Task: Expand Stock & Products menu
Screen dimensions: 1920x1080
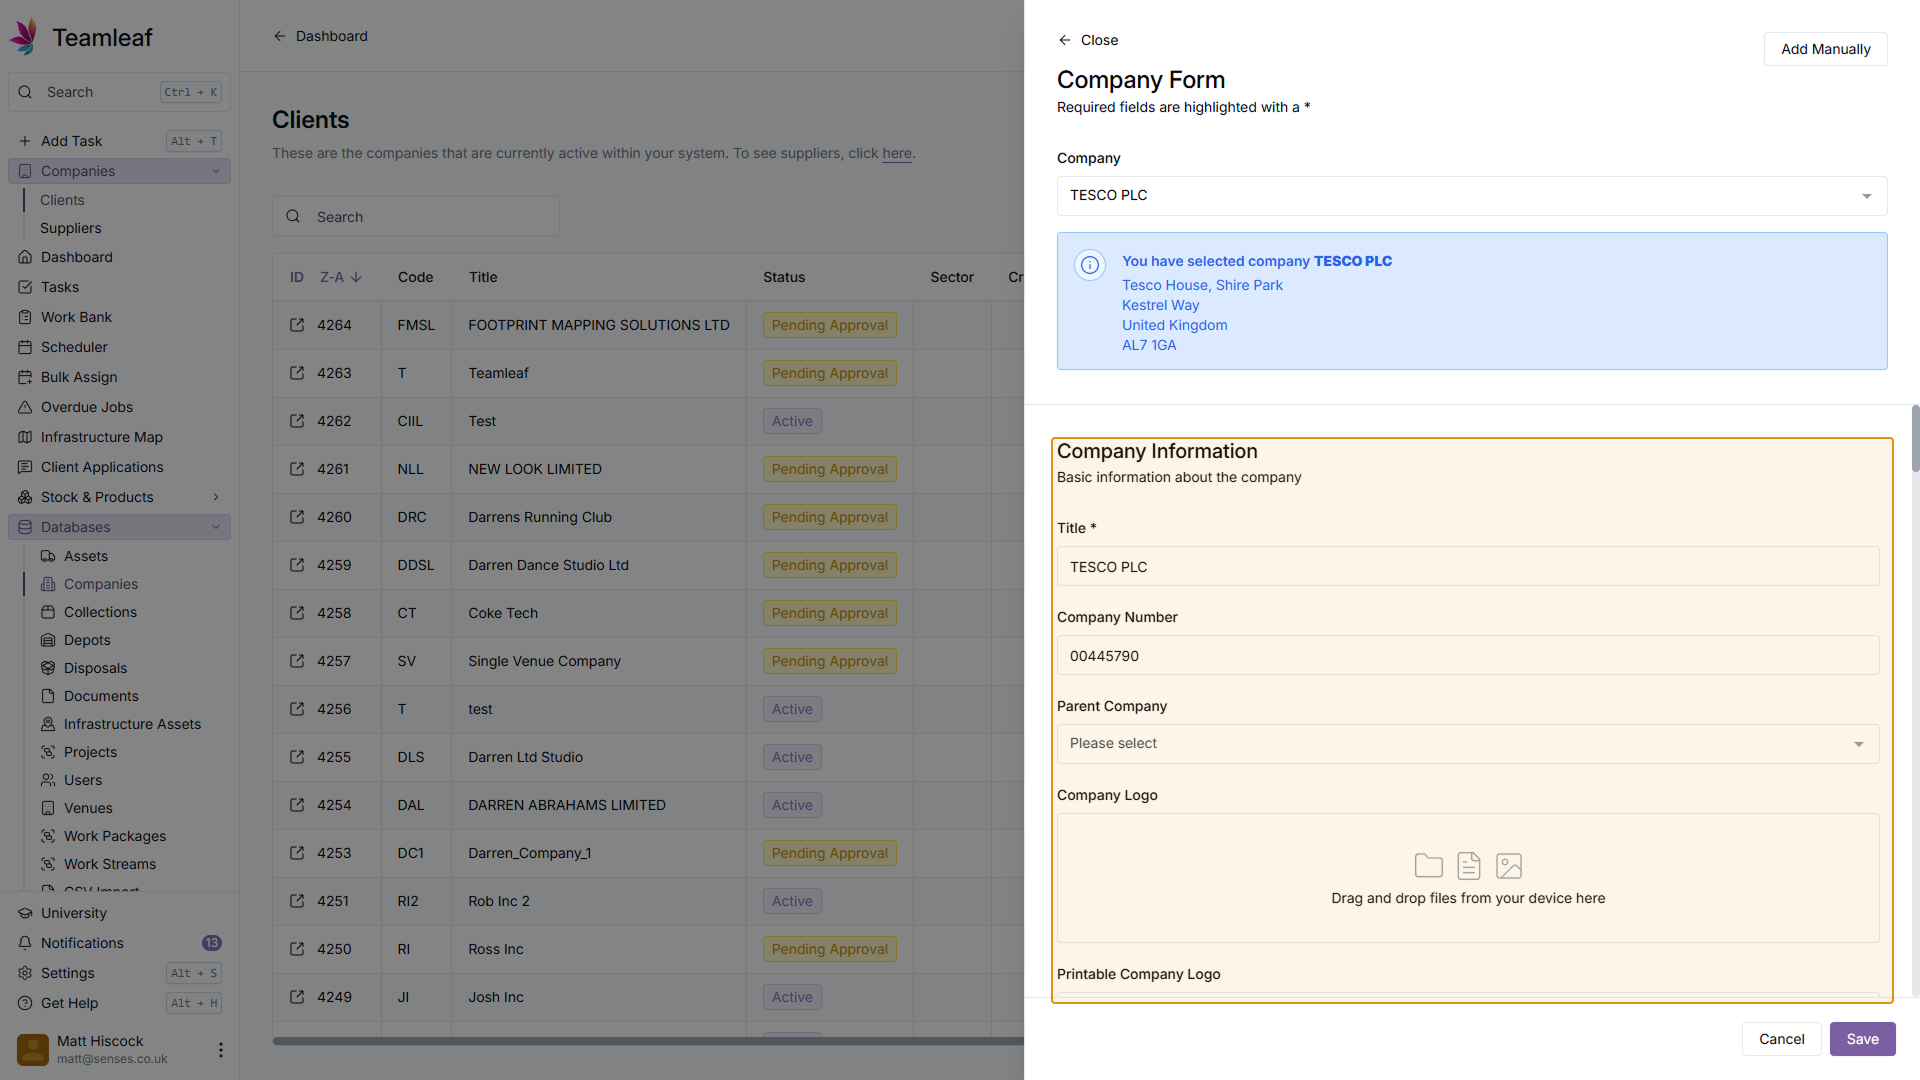Action: coord(216,497)
